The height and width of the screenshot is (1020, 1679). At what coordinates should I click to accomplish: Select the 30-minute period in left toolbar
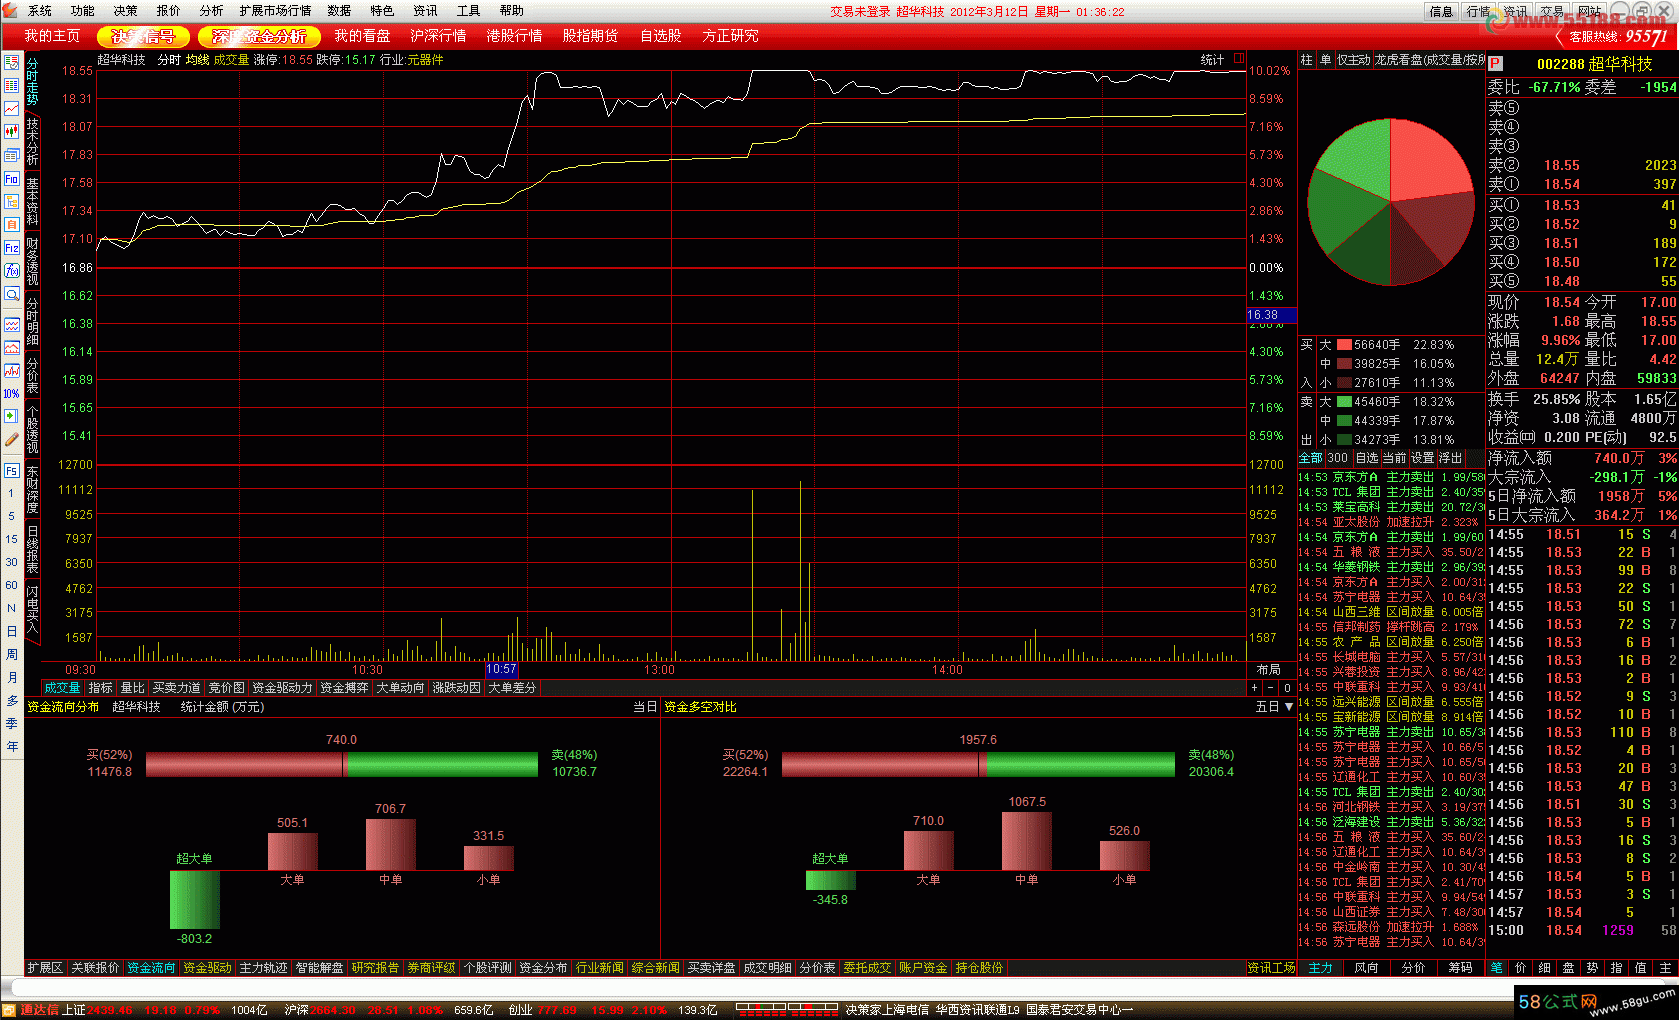click(x=11, y=562)
